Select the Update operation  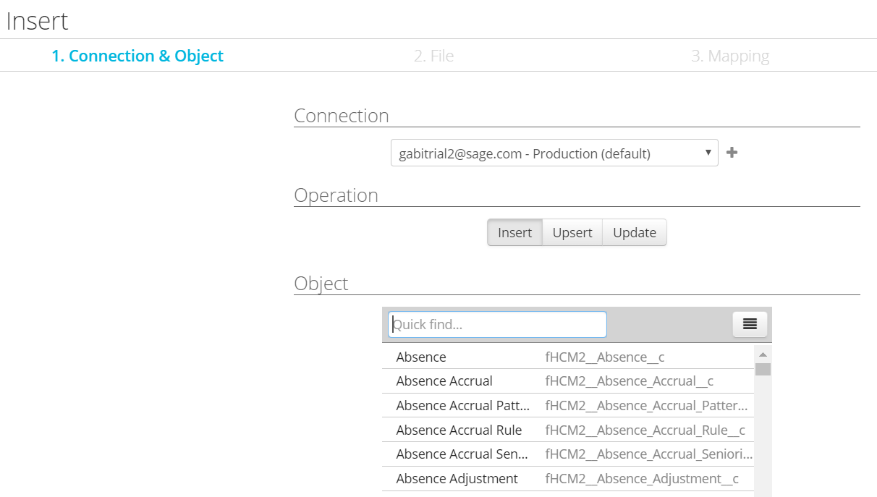click(x=634, y=233)
